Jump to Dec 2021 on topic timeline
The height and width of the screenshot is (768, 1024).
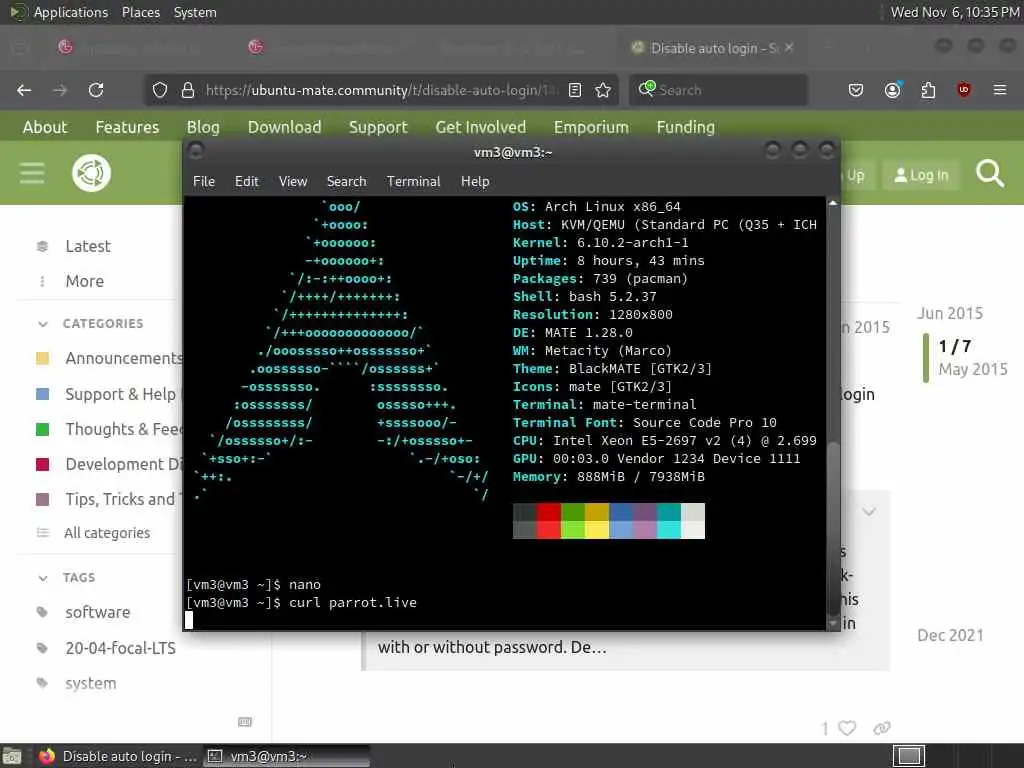950,635
